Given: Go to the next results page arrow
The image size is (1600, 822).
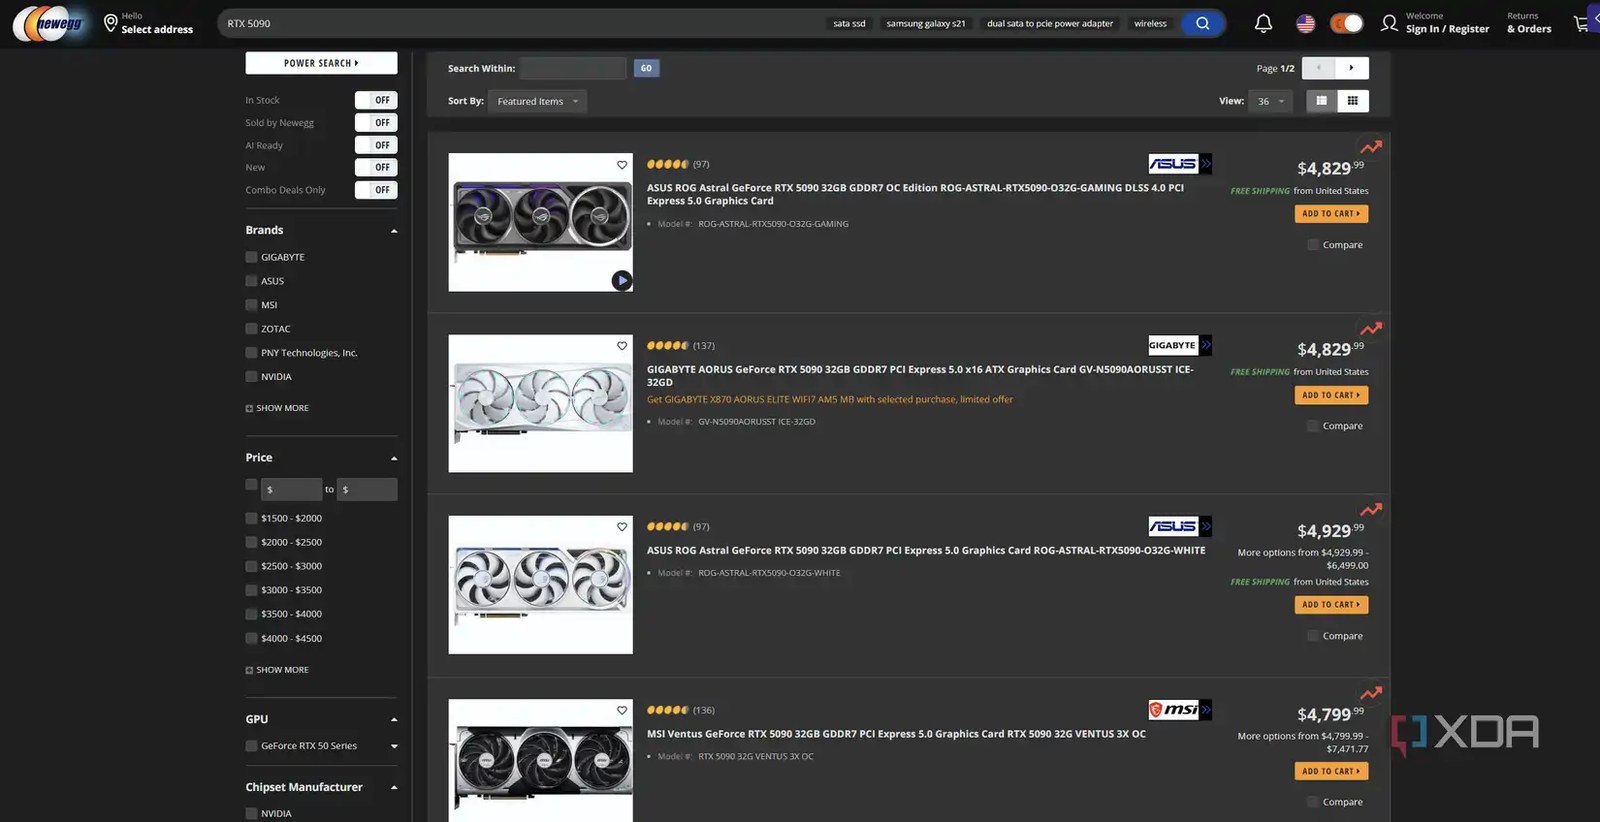Looking at the screenshot, I should (1352, 68).
